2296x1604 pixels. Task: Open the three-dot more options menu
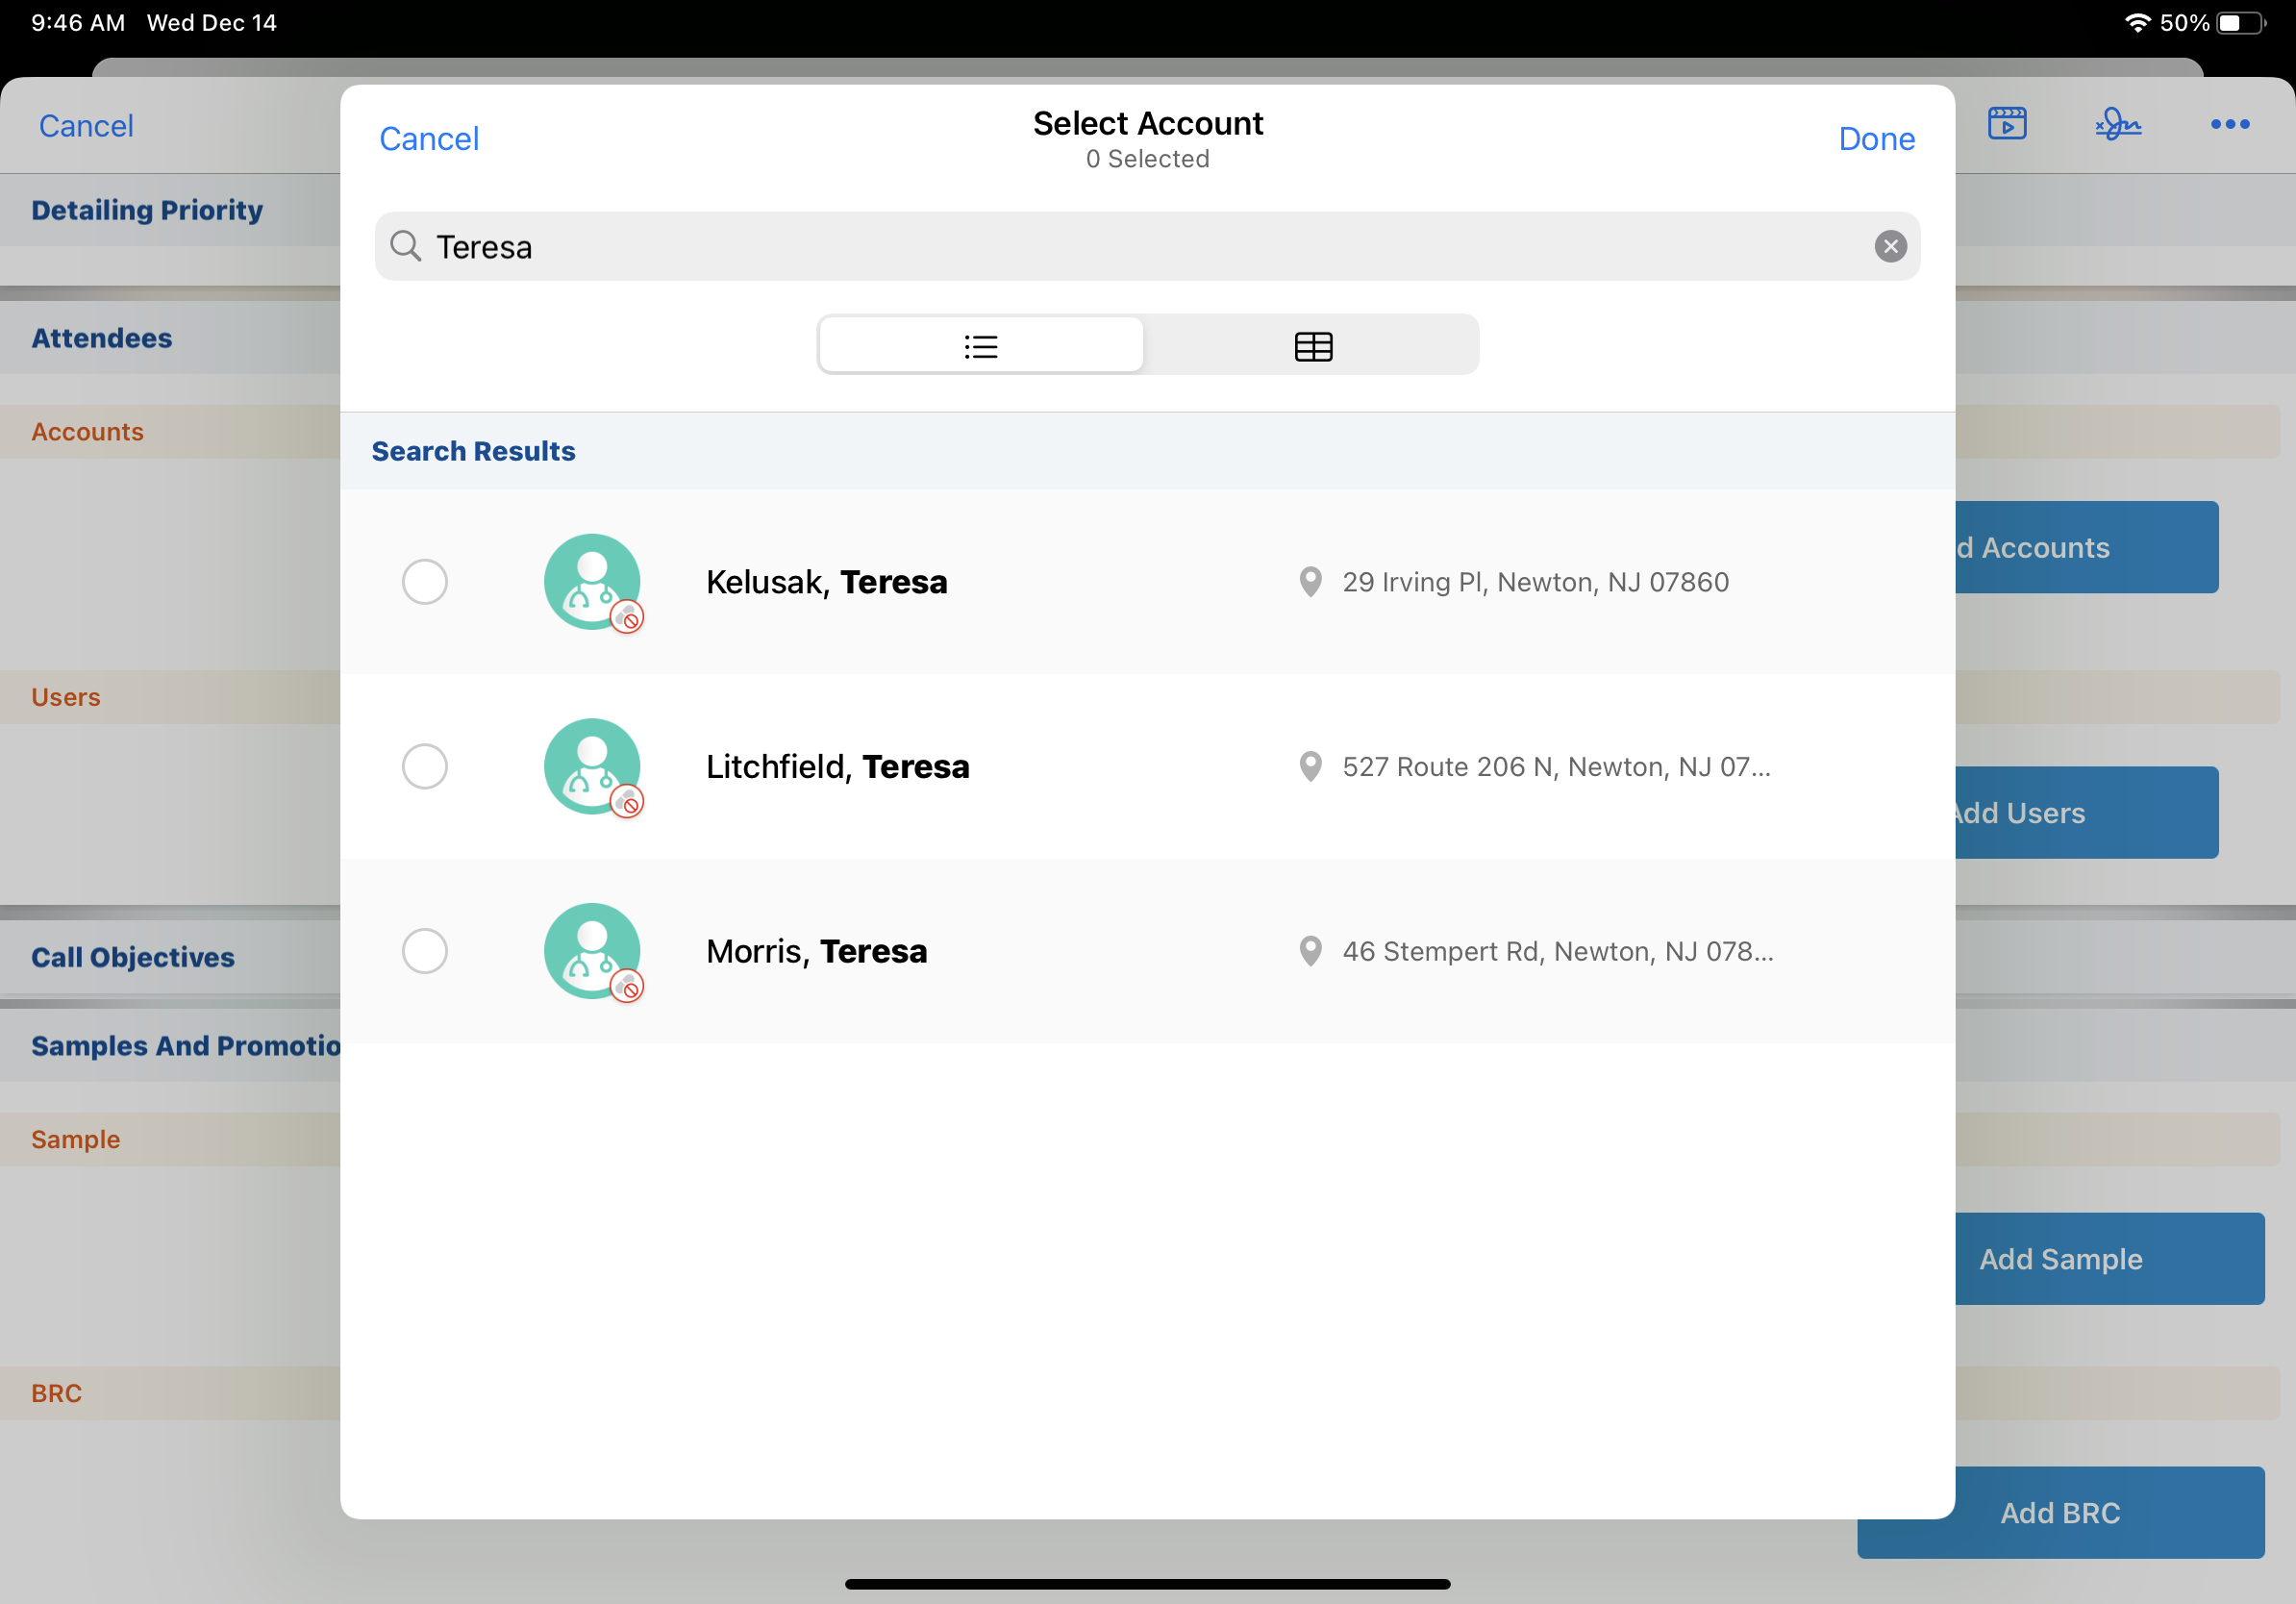pyautogui.click(x=2229, y=124)
